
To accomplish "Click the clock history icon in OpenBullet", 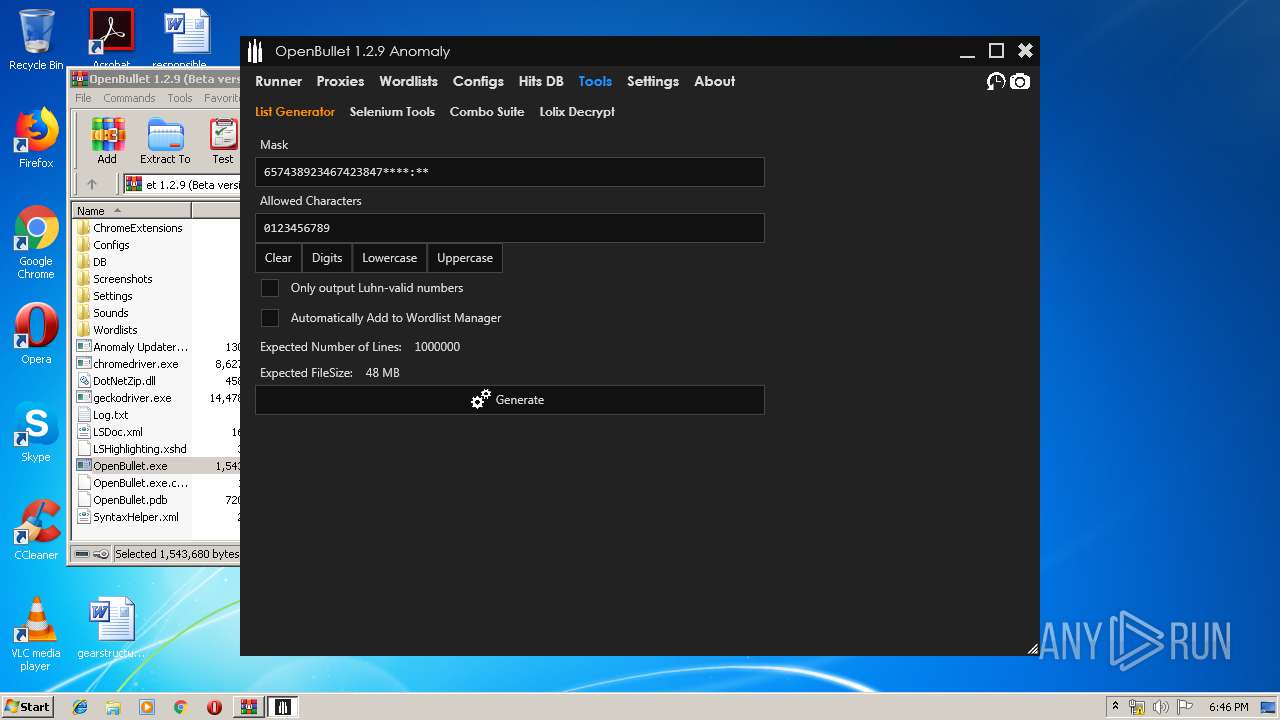I will (x=996, y=82).
